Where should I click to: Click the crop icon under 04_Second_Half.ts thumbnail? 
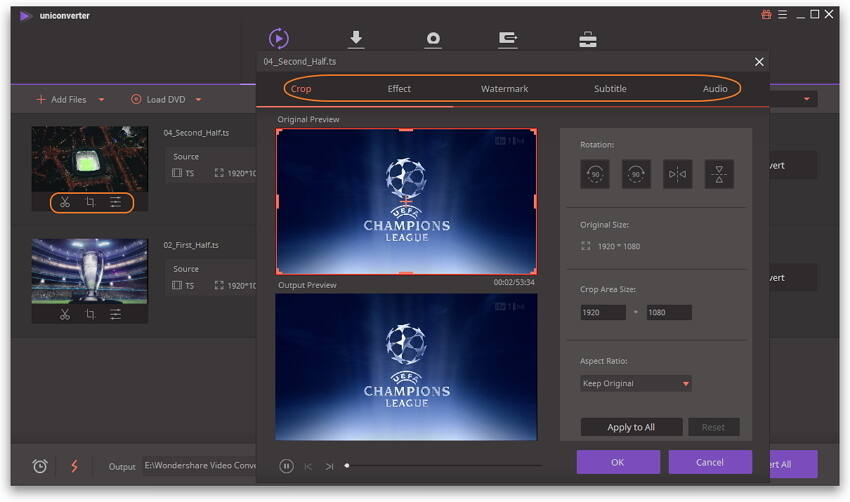(x=91, y=202)
